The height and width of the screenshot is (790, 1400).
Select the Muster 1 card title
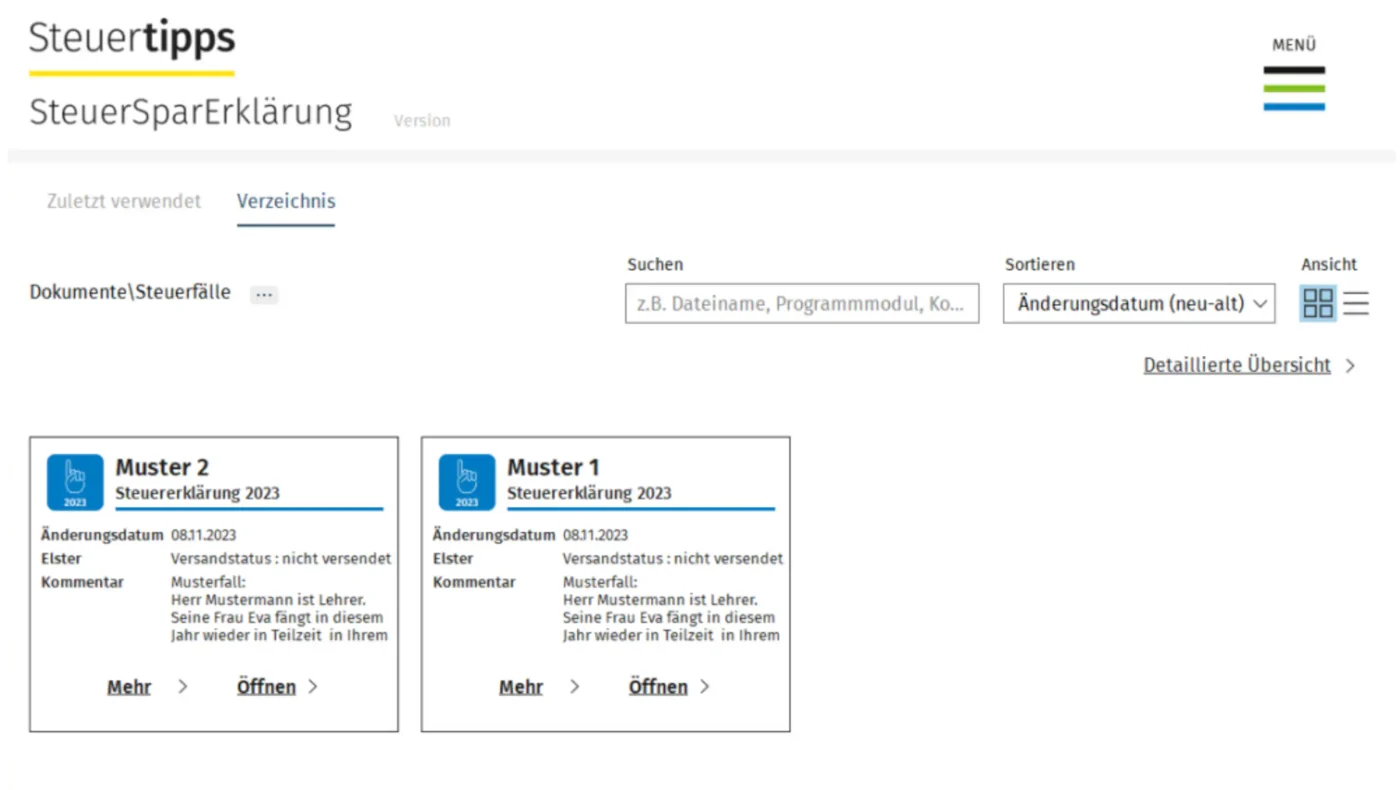point(553,467)
